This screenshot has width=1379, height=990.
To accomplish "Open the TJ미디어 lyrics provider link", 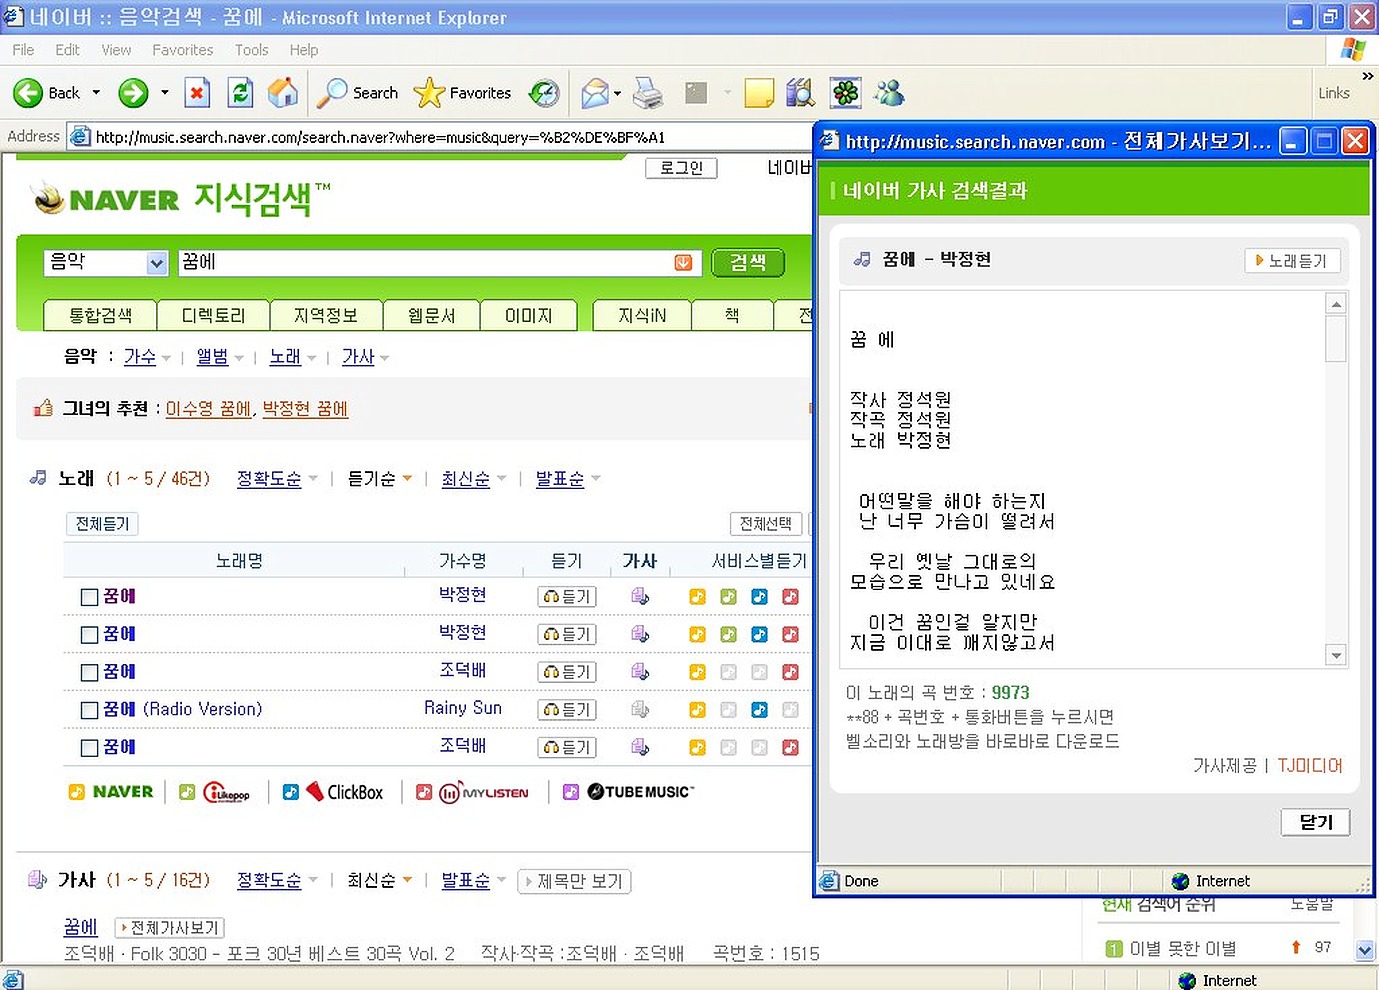I will [x=1310, y=766].
